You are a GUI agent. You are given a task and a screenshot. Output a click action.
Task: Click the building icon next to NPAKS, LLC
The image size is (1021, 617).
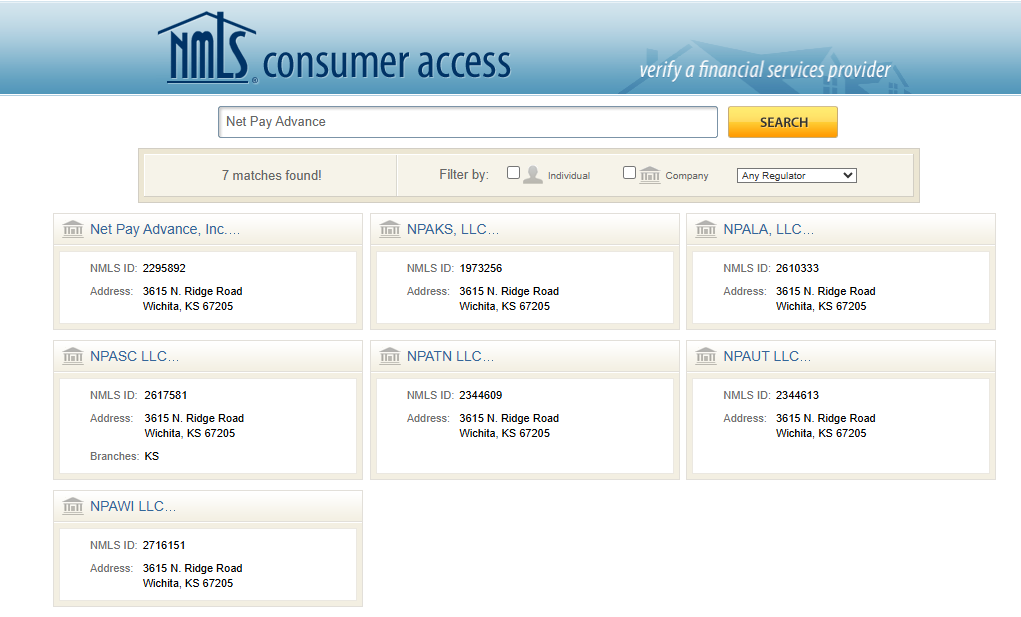[x=390, y=229]
